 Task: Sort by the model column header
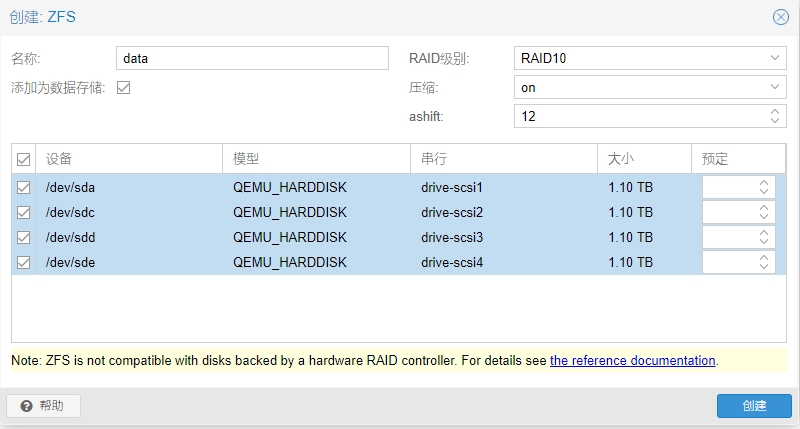[x=315, y=159]
